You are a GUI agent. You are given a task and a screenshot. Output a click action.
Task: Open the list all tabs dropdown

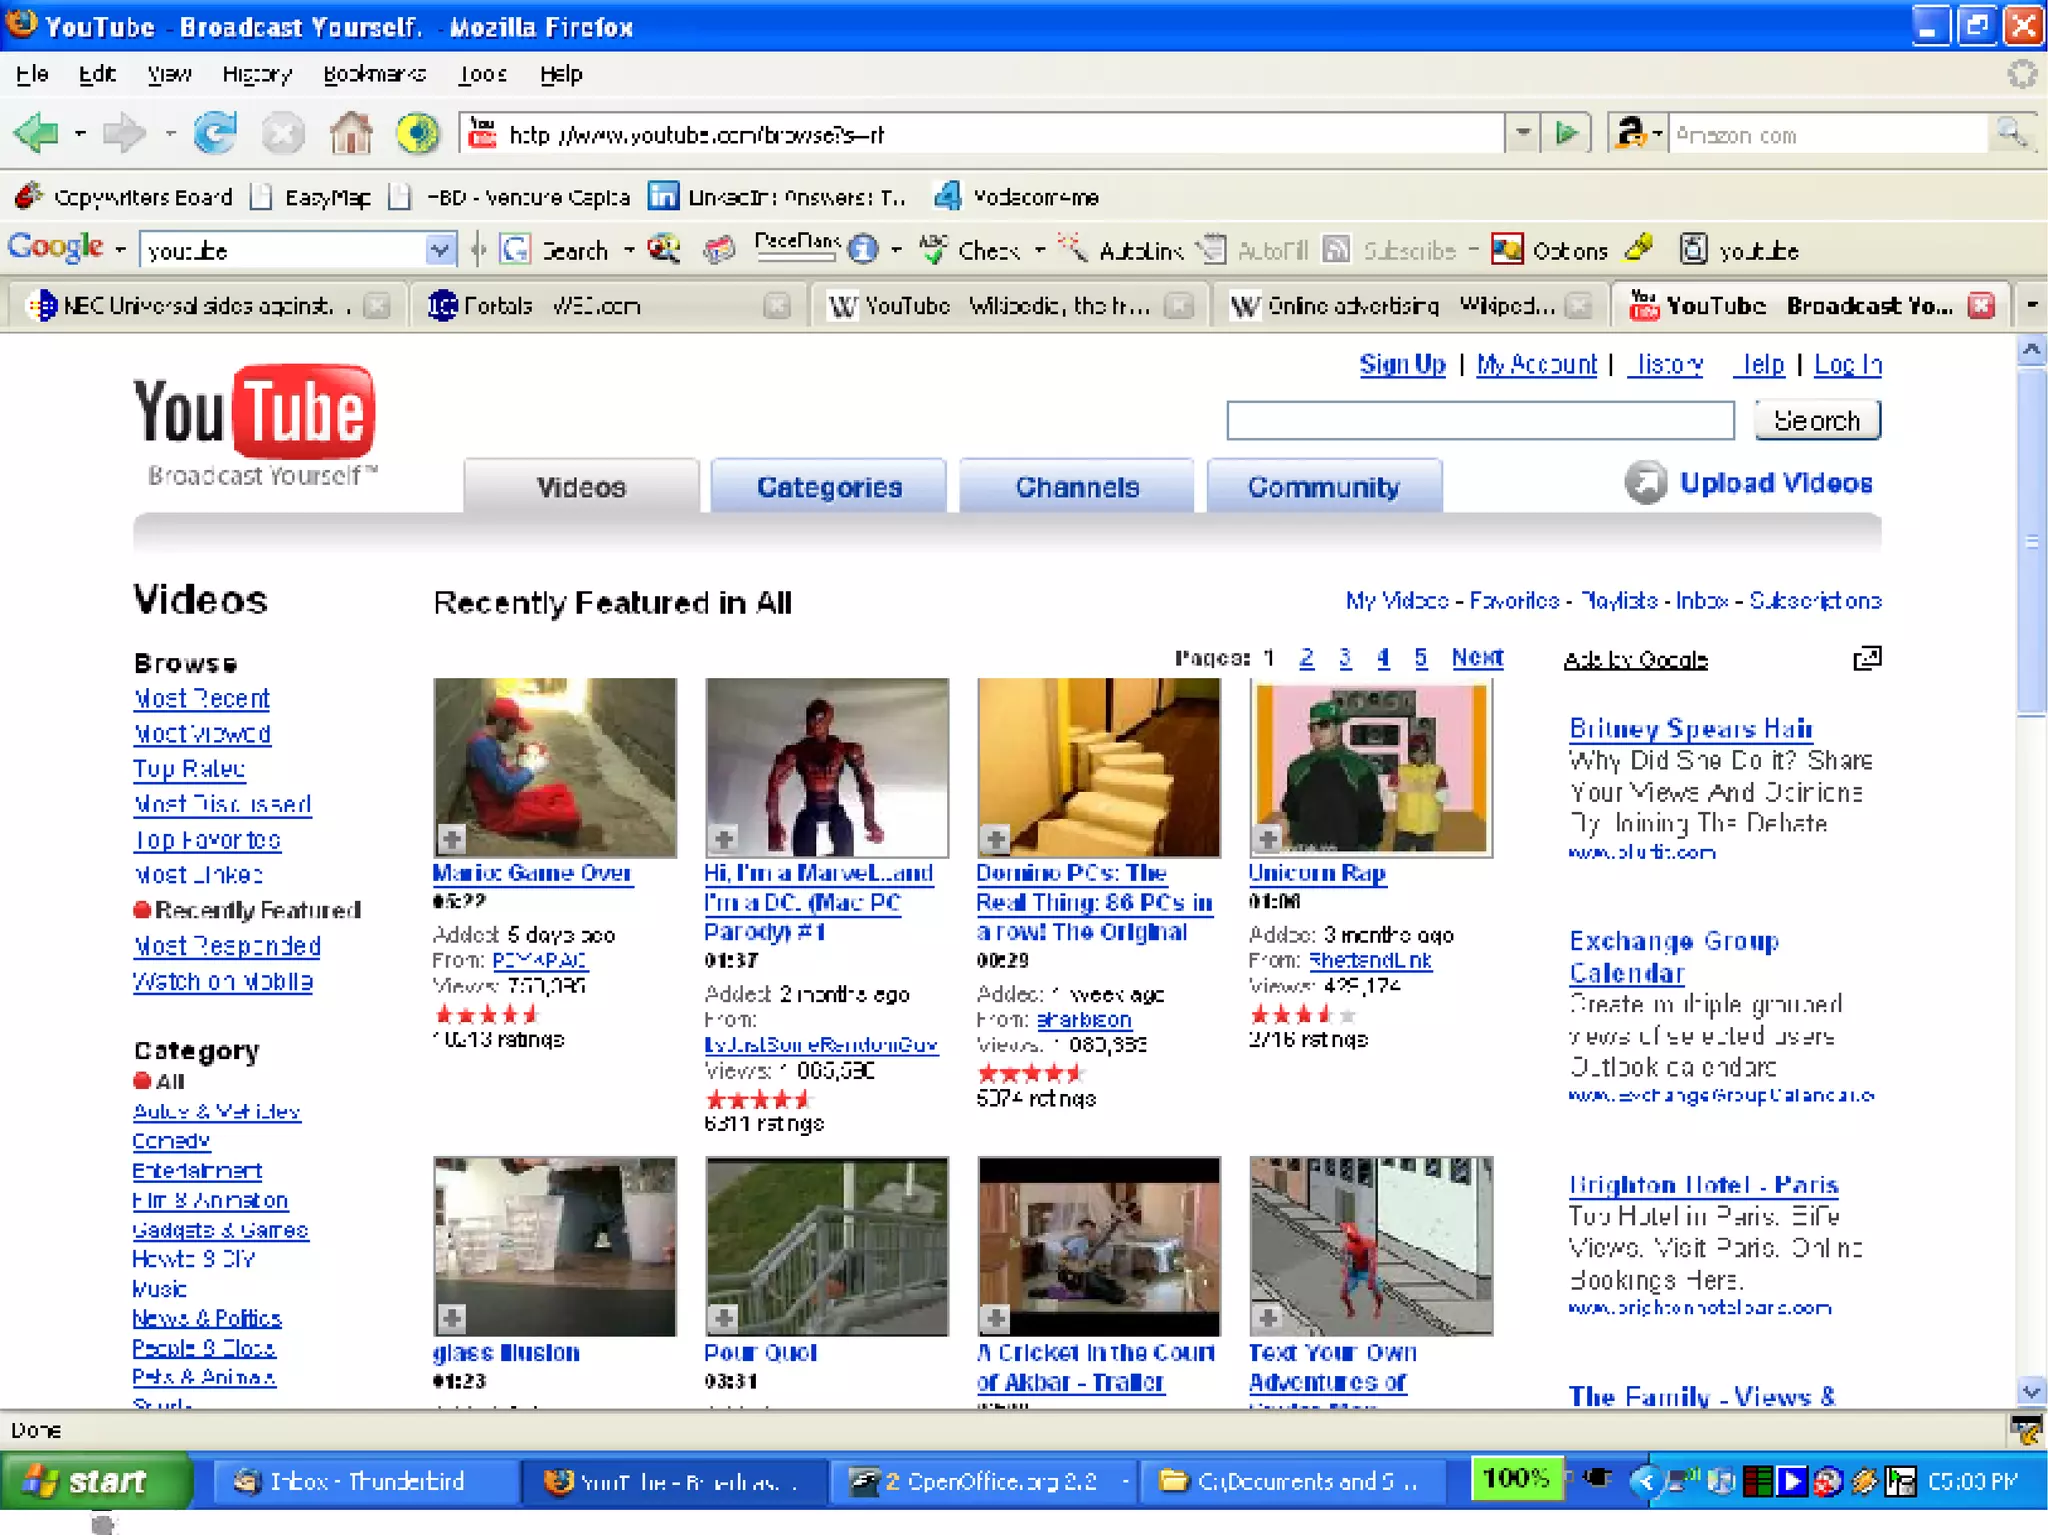pos(2031,305)
